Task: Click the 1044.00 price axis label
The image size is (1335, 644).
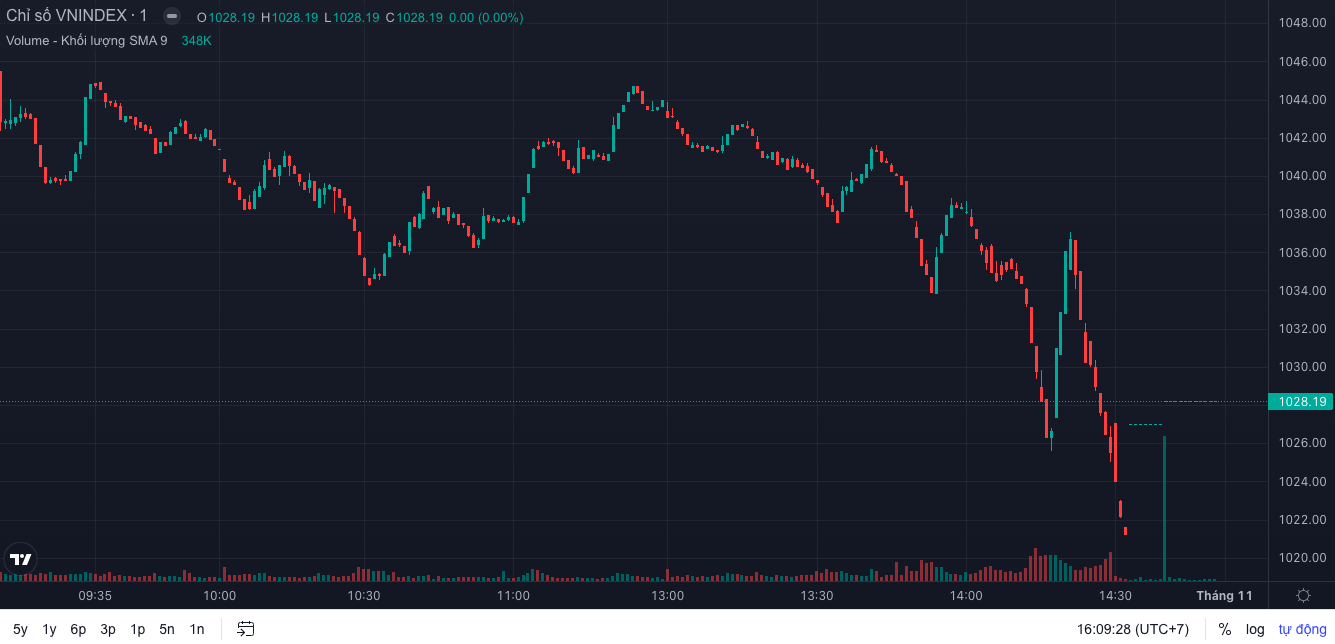Action: 1302,100
